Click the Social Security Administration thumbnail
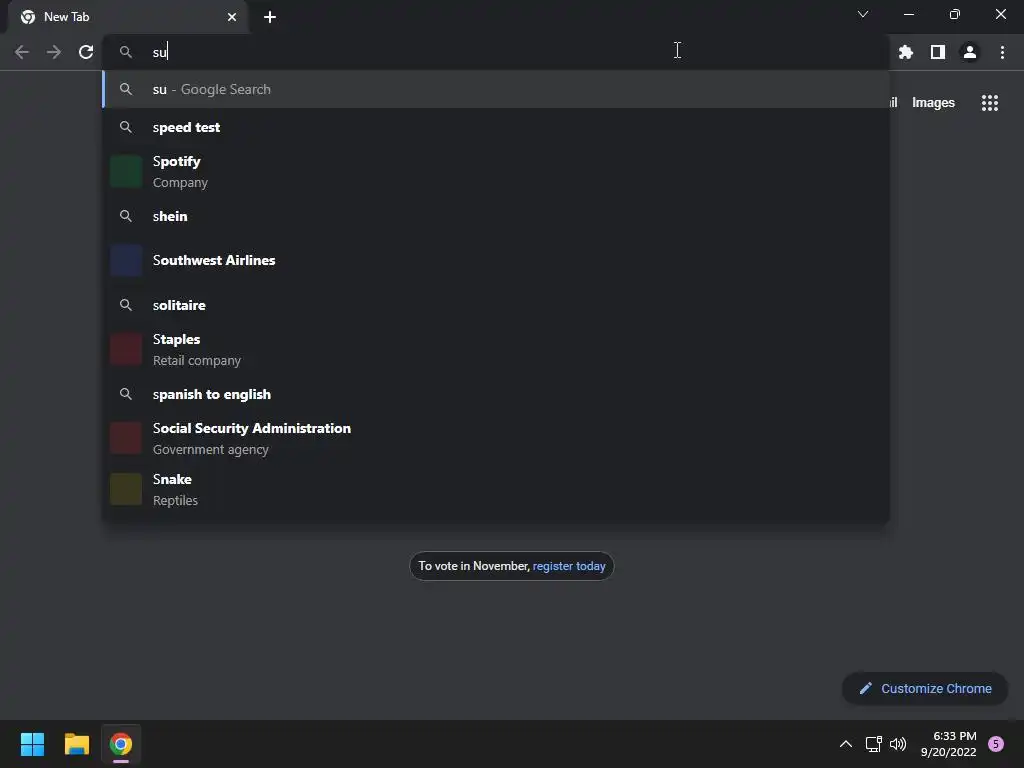The height and width of the screenshot is (768, 1024). pyautogui.click(x=126, y=438)
